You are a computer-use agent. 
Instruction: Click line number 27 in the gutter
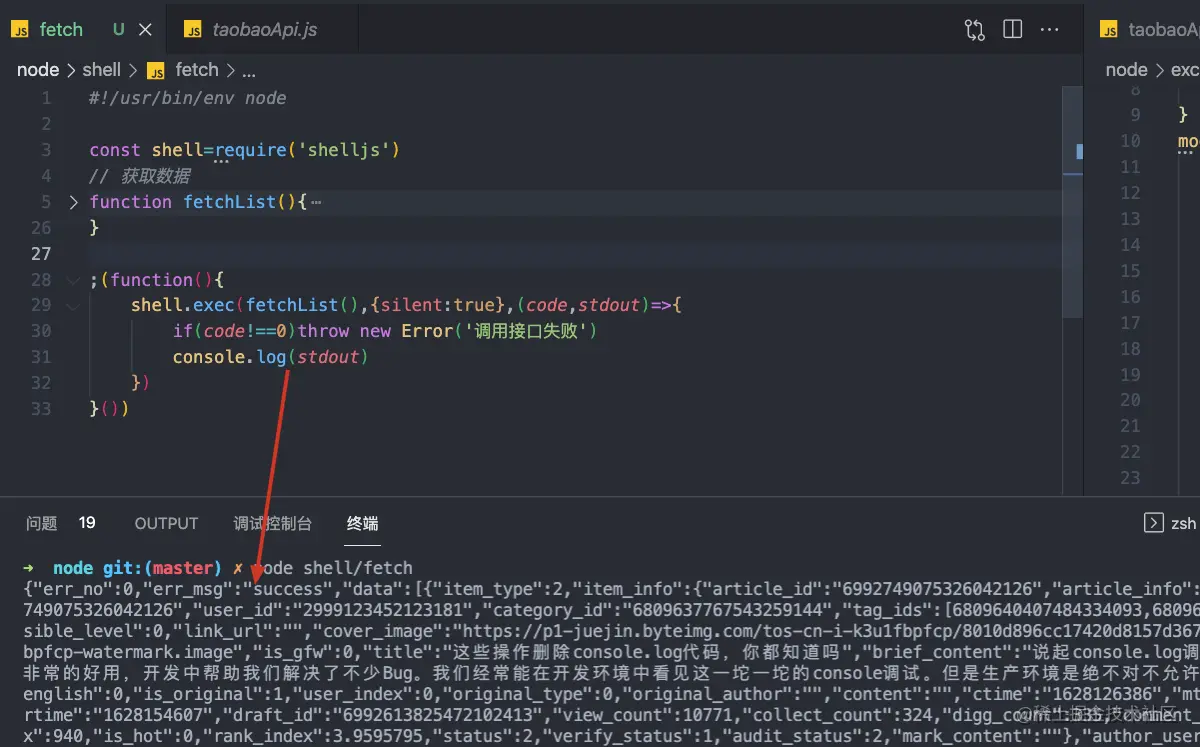click(x=41, y=254)
